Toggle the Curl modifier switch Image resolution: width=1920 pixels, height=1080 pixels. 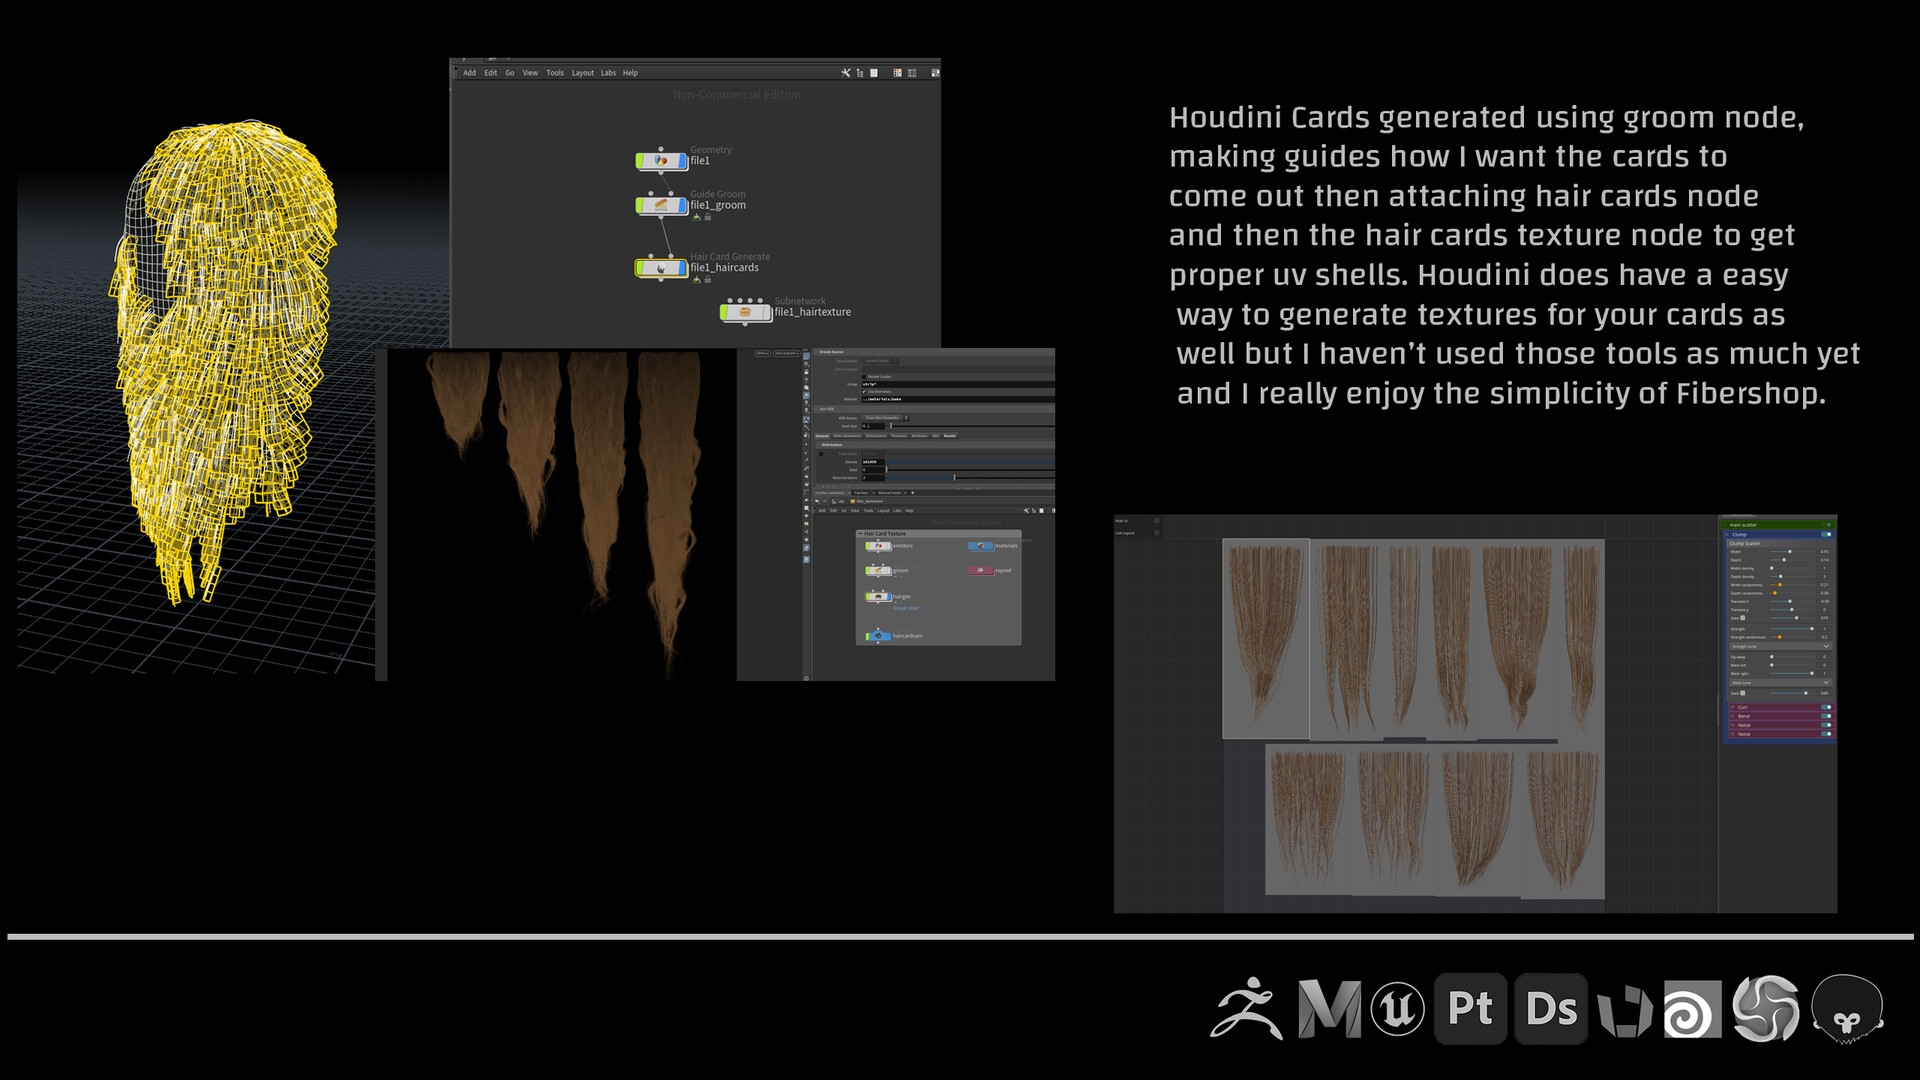[x=1826, y=707]
